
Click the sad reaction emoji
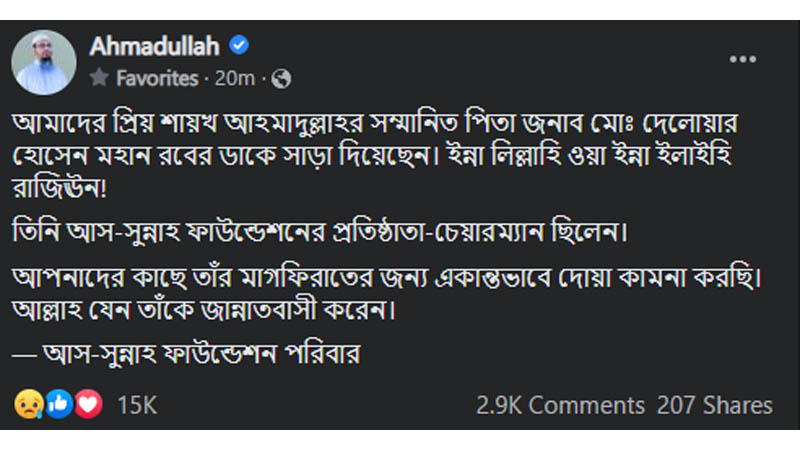pyautogui.click(x=27, y=405)
